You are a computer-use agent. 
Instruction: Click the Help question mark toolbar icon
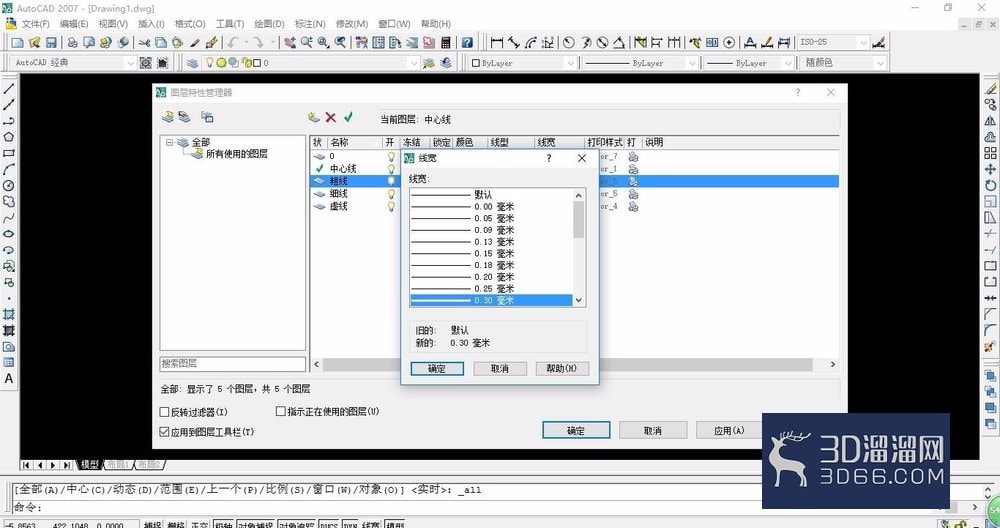pyautogui.click(x=467, y=43)
